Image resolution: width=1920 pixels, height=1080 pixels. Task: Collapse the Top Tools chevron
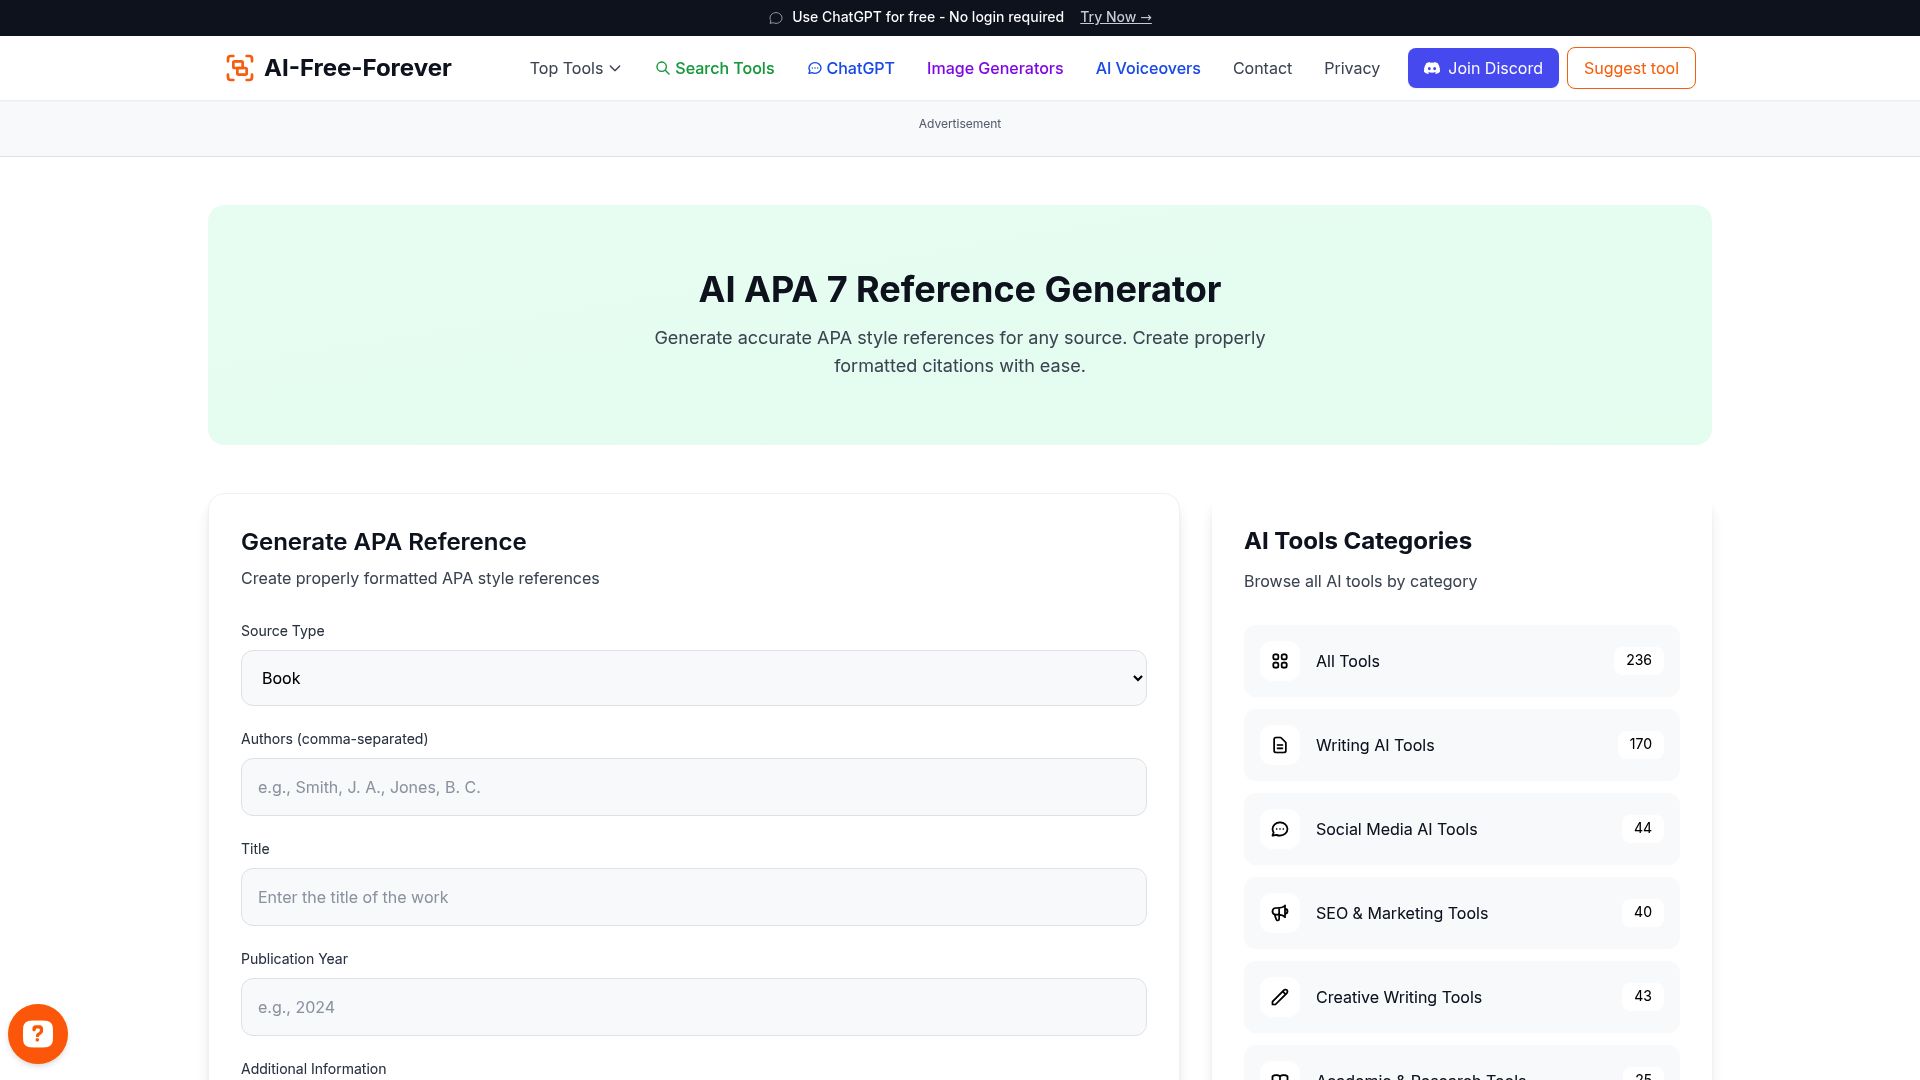pos(615,68)
